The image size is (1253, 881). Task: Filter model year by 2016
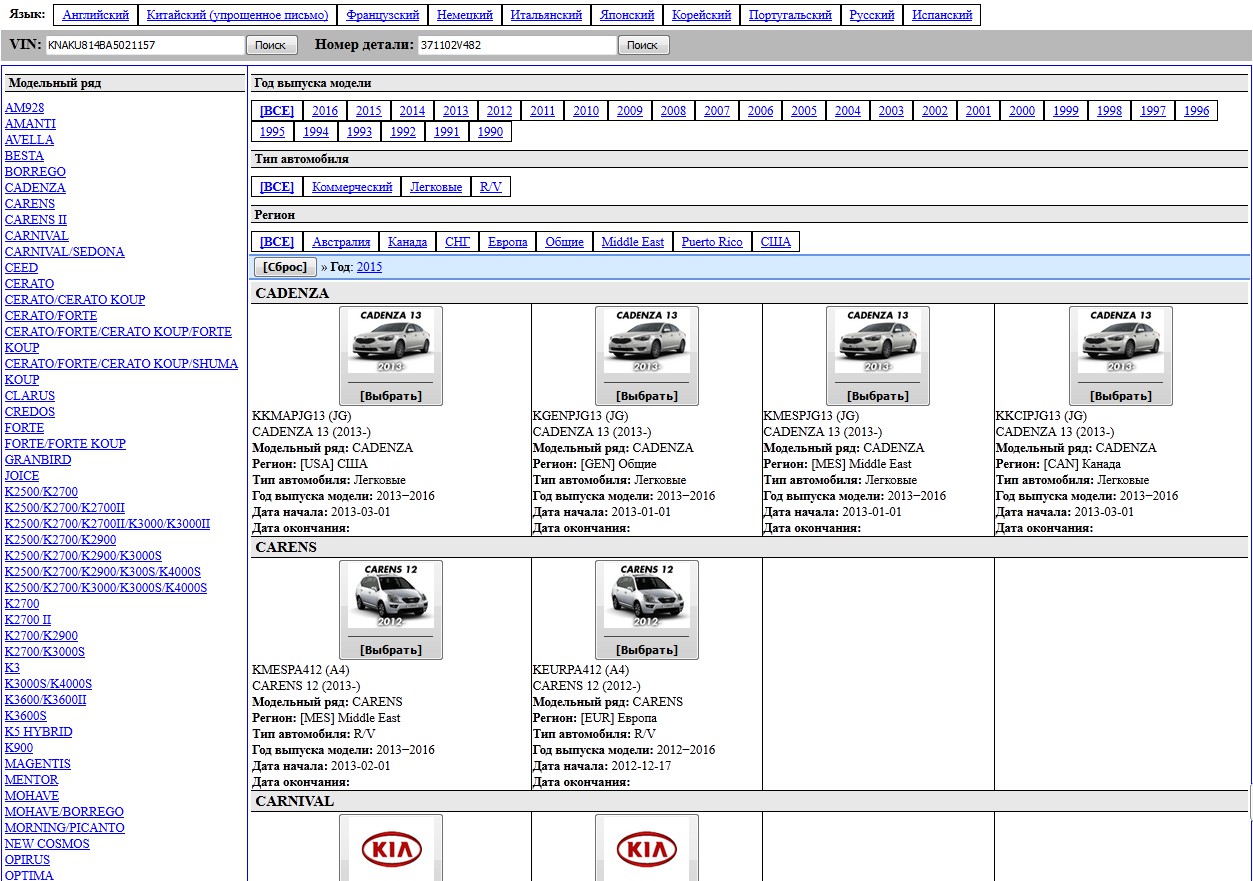pyautogui.click(x=325, y=111)
